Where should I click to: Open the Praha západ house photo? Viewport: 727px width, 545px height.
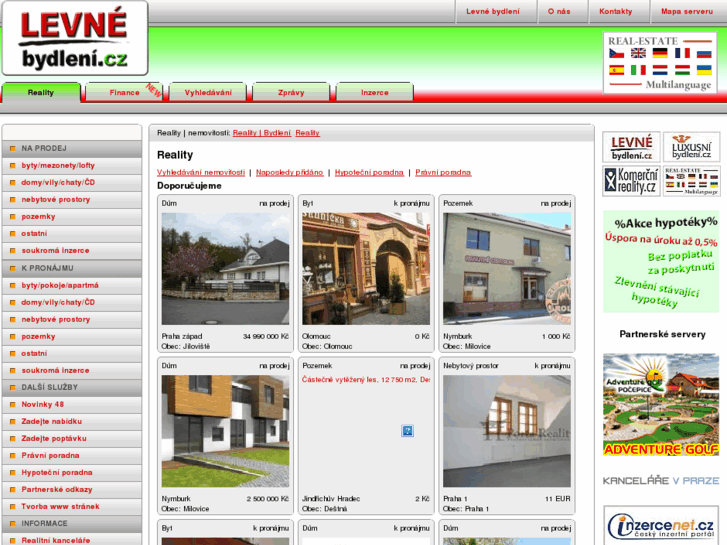point(225,269)
